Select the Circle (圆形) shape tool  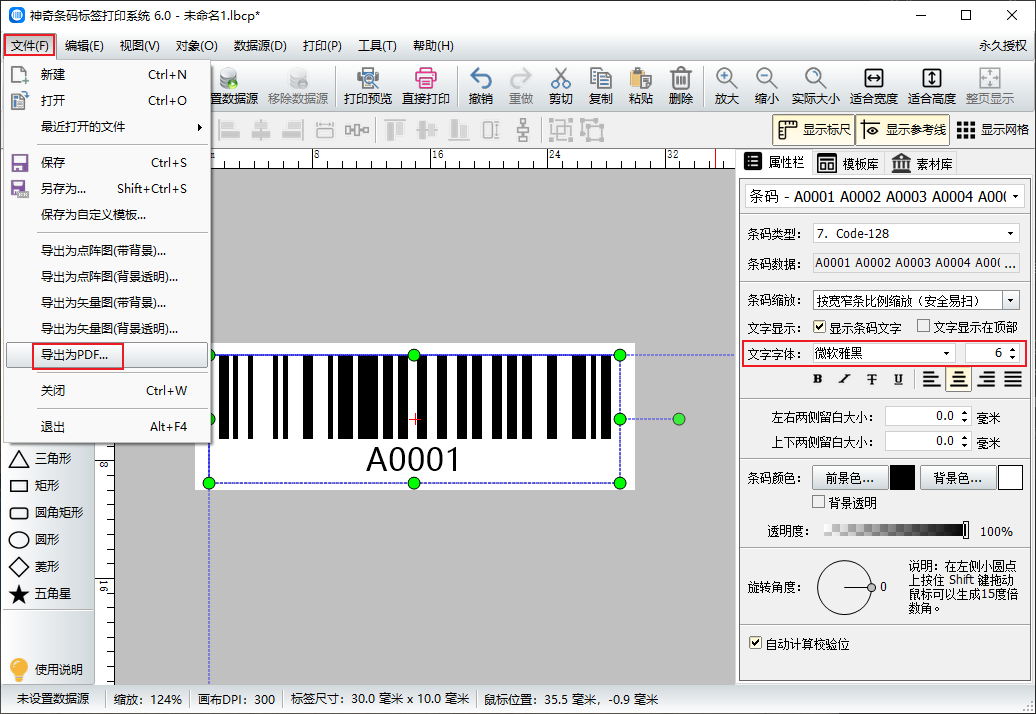click(34, 540)
